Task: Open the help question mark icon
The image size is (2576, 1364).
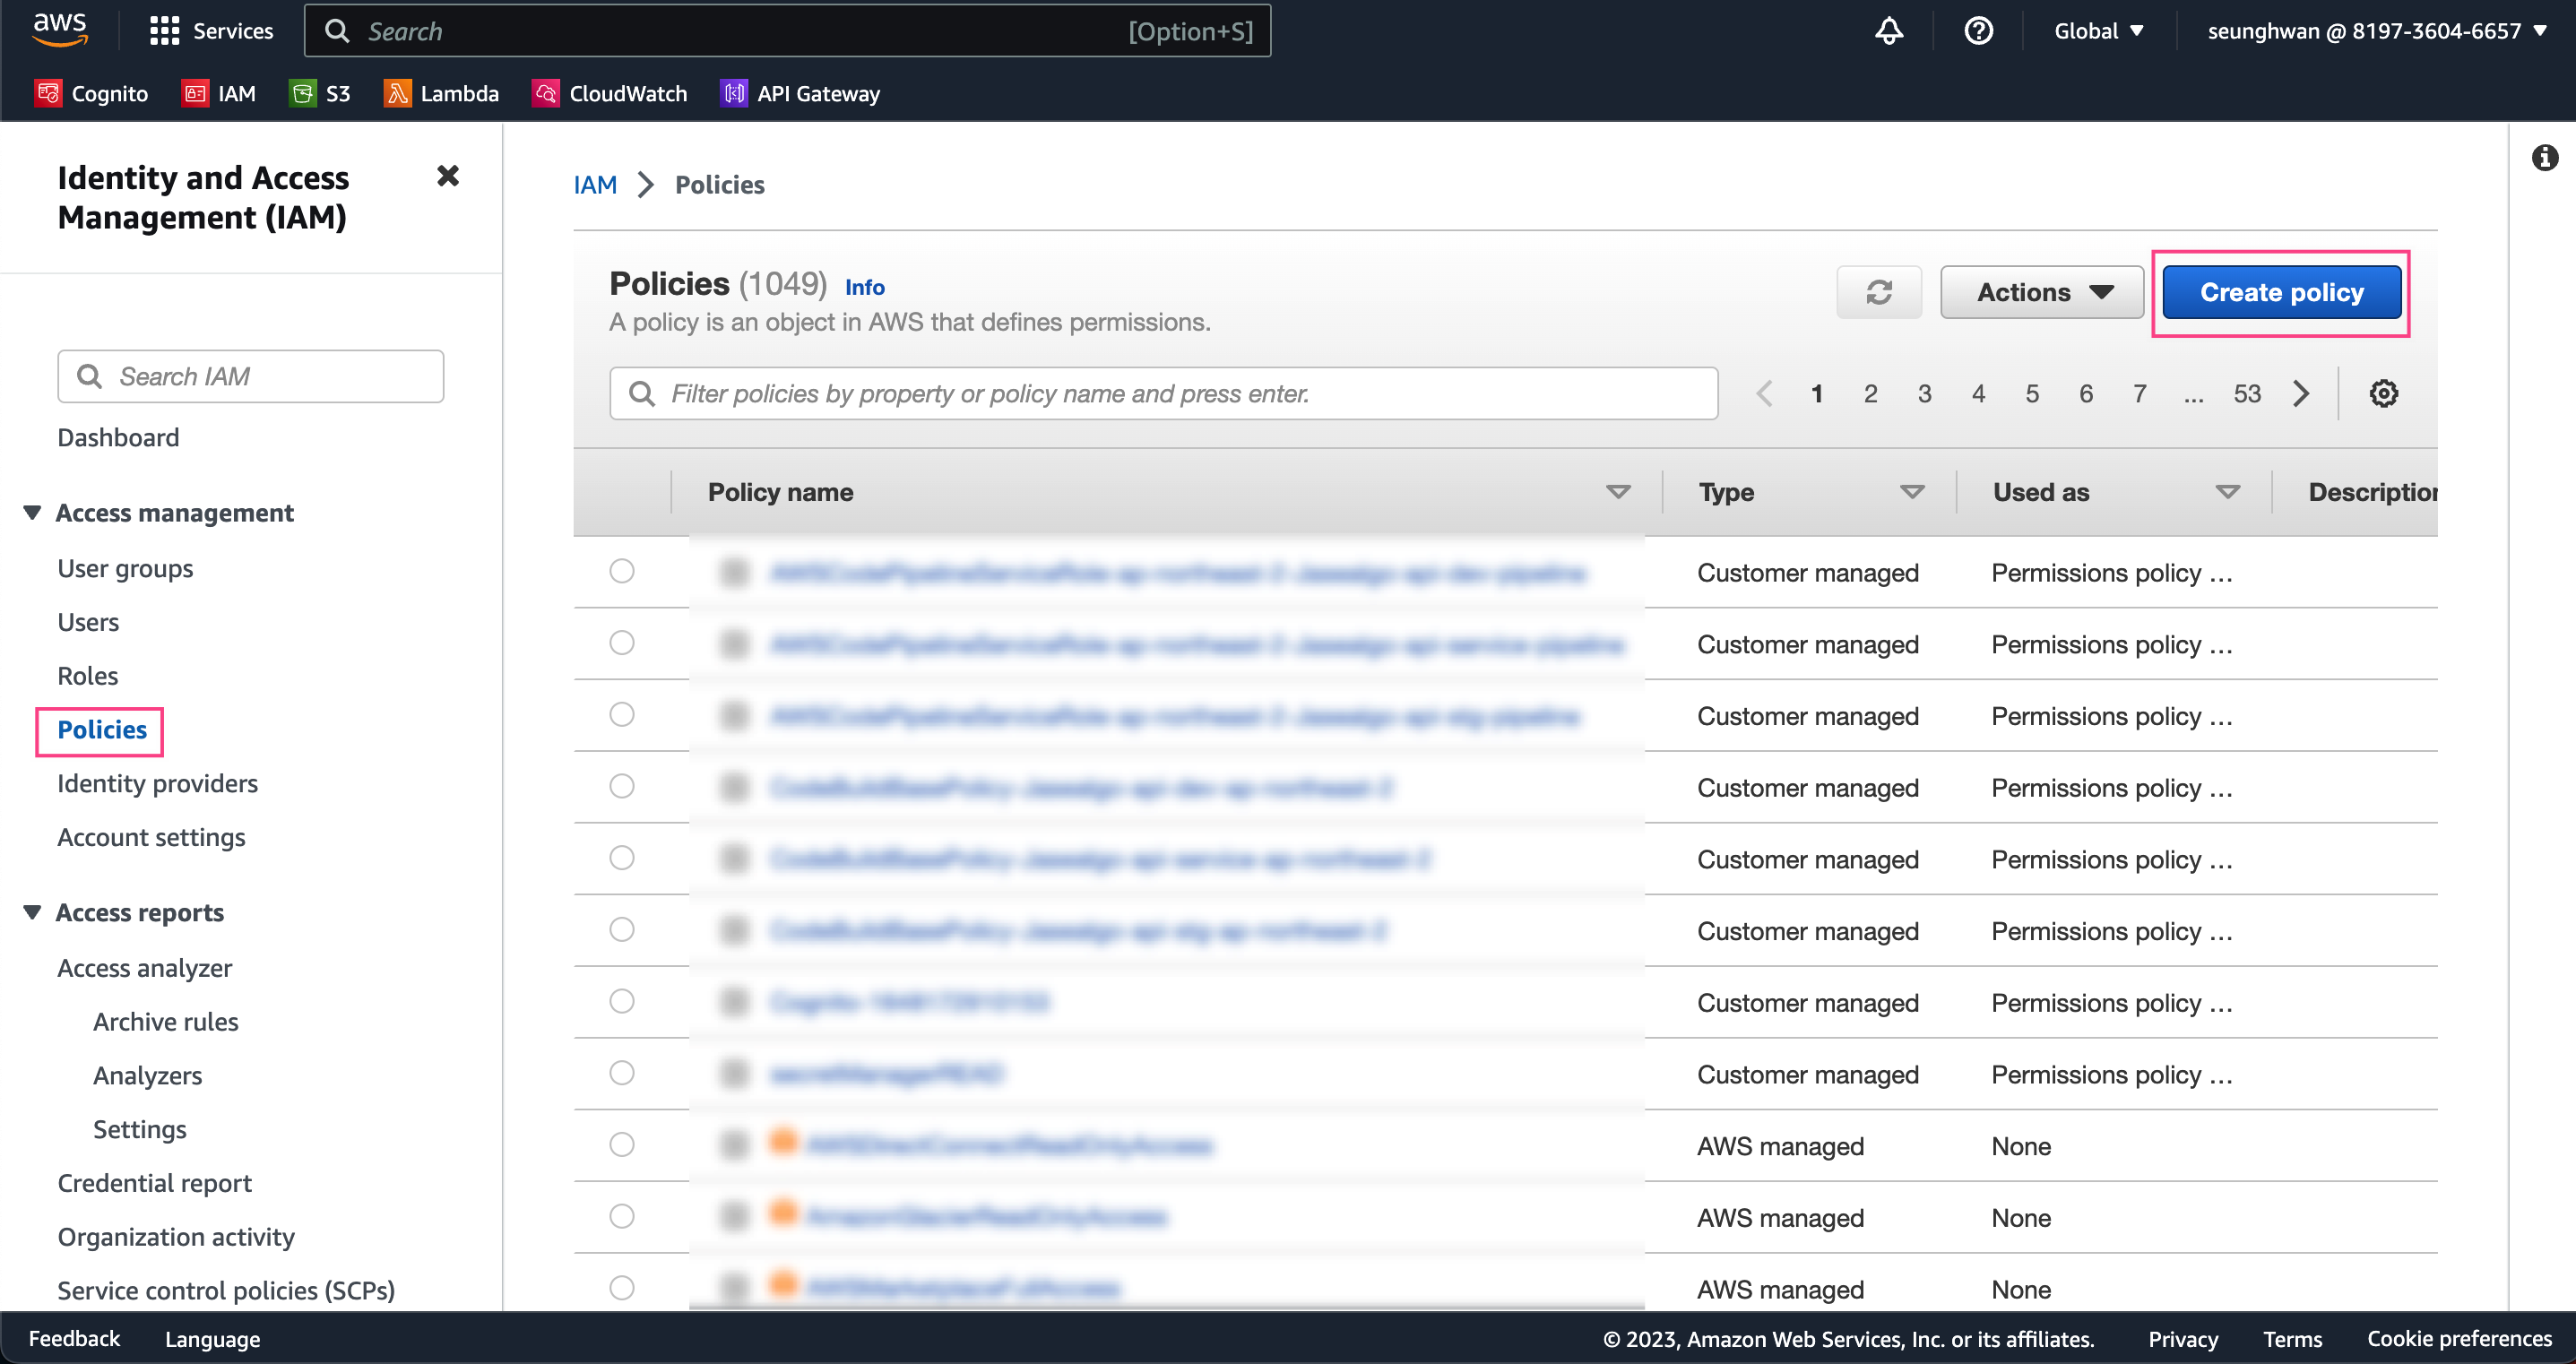Action: pos(1978,31)
